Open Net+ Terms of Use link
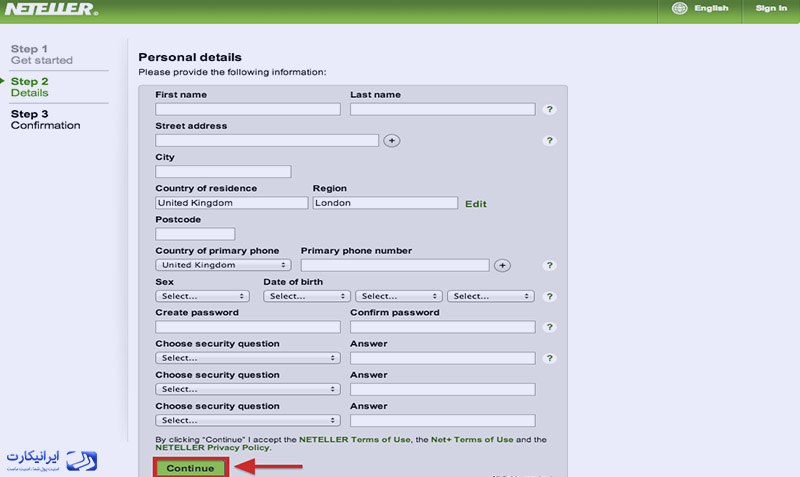The image size is (800, 477). [472, 439]
